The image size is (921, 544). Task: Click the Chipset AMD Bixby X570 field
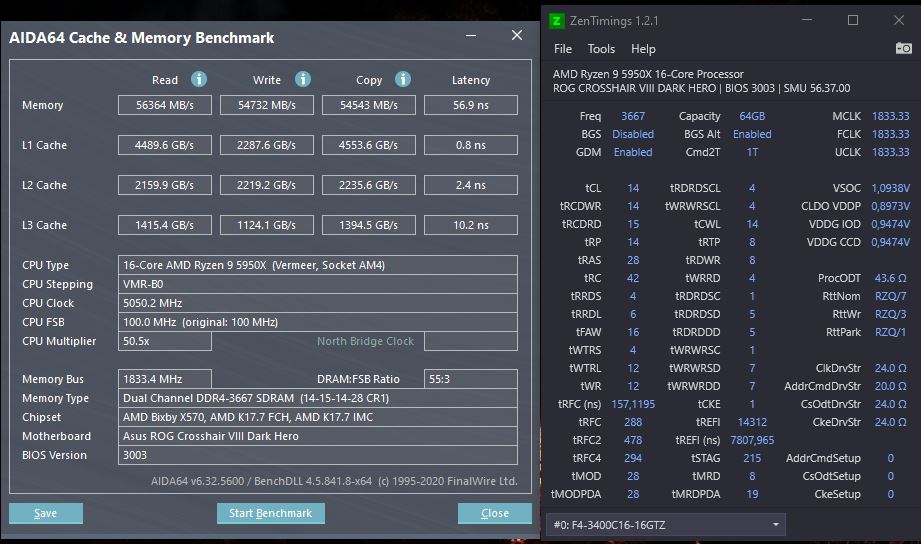[x=318, y=417]
